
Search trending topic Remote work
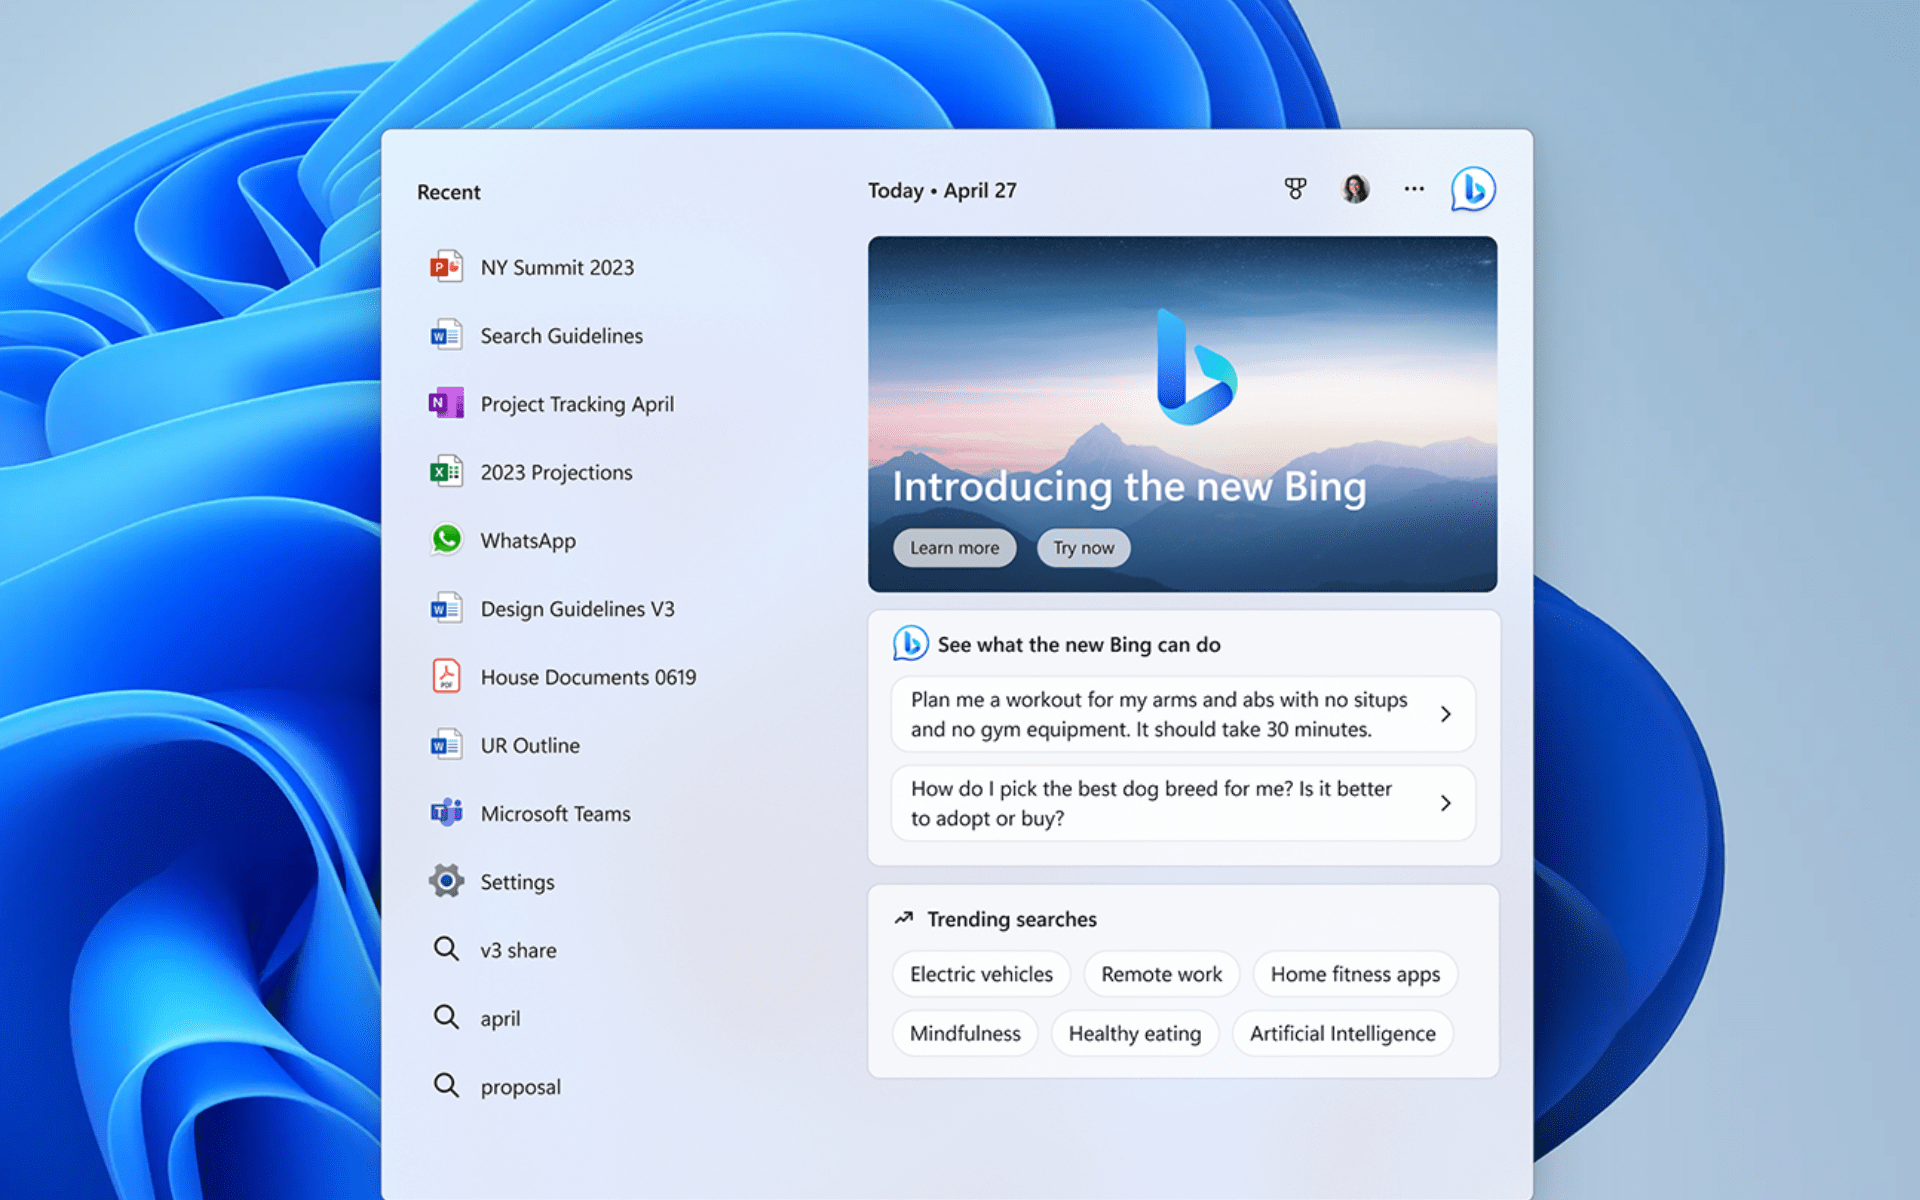point(1161,974)
